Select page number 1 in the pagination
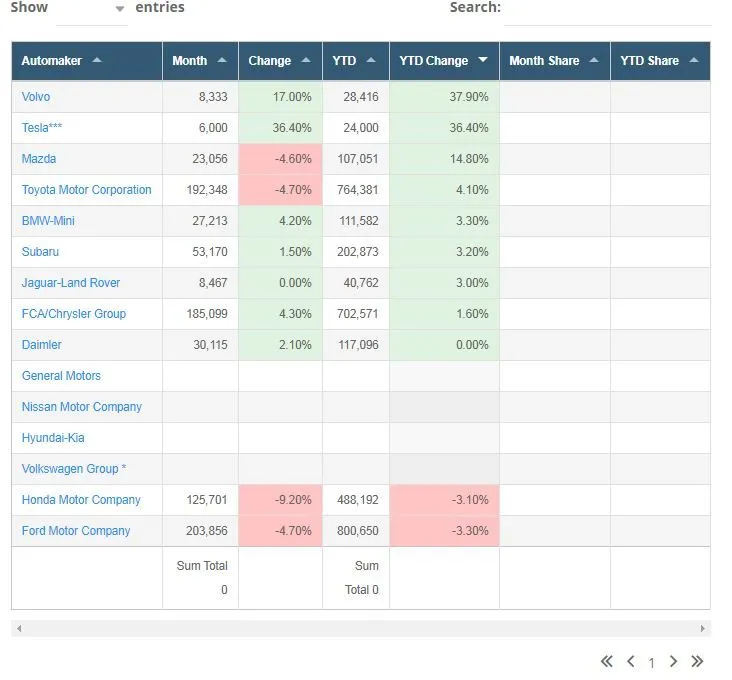Viewport: 732px width, 680px height. pos(652,663)
